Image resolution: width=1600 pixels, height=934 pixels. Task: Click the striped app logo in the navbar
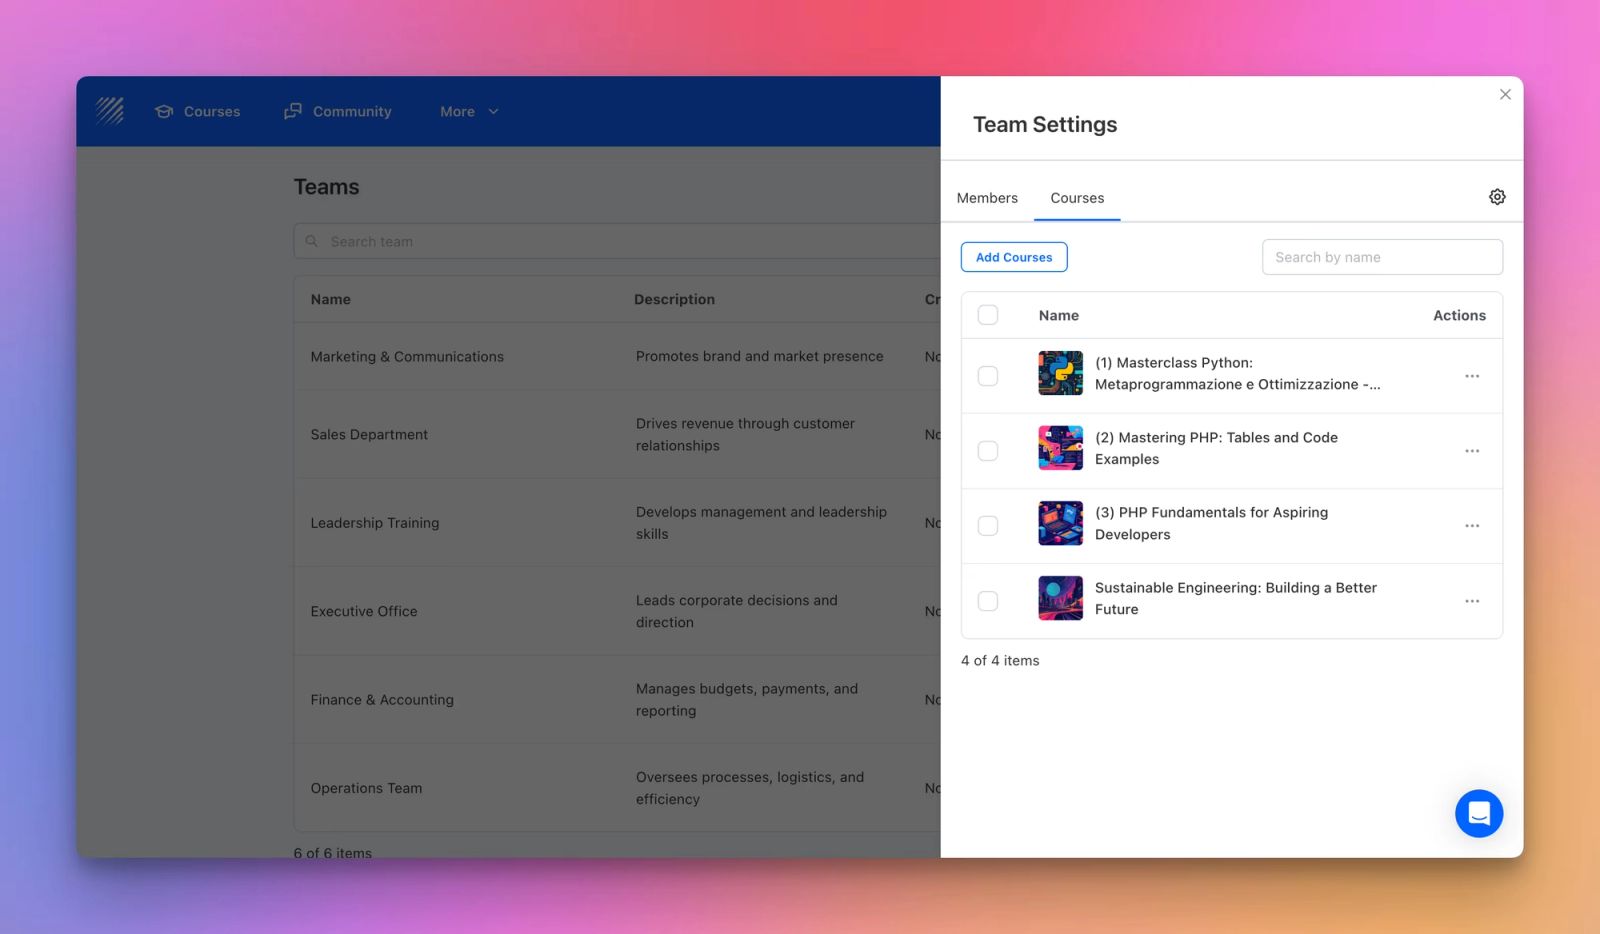110,111
